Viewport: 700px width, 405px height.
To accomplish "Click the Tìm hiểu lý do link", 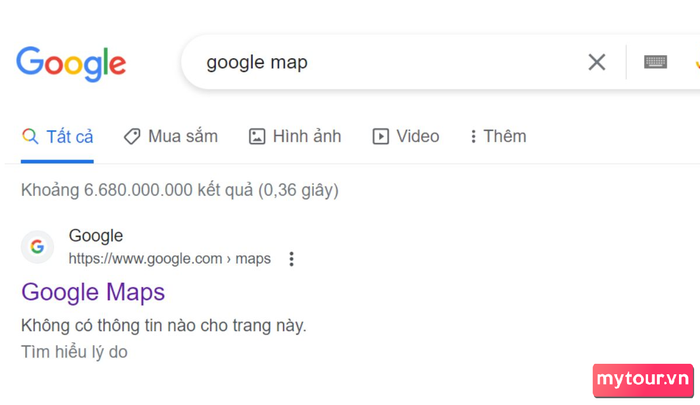I will tap(74, 352).
